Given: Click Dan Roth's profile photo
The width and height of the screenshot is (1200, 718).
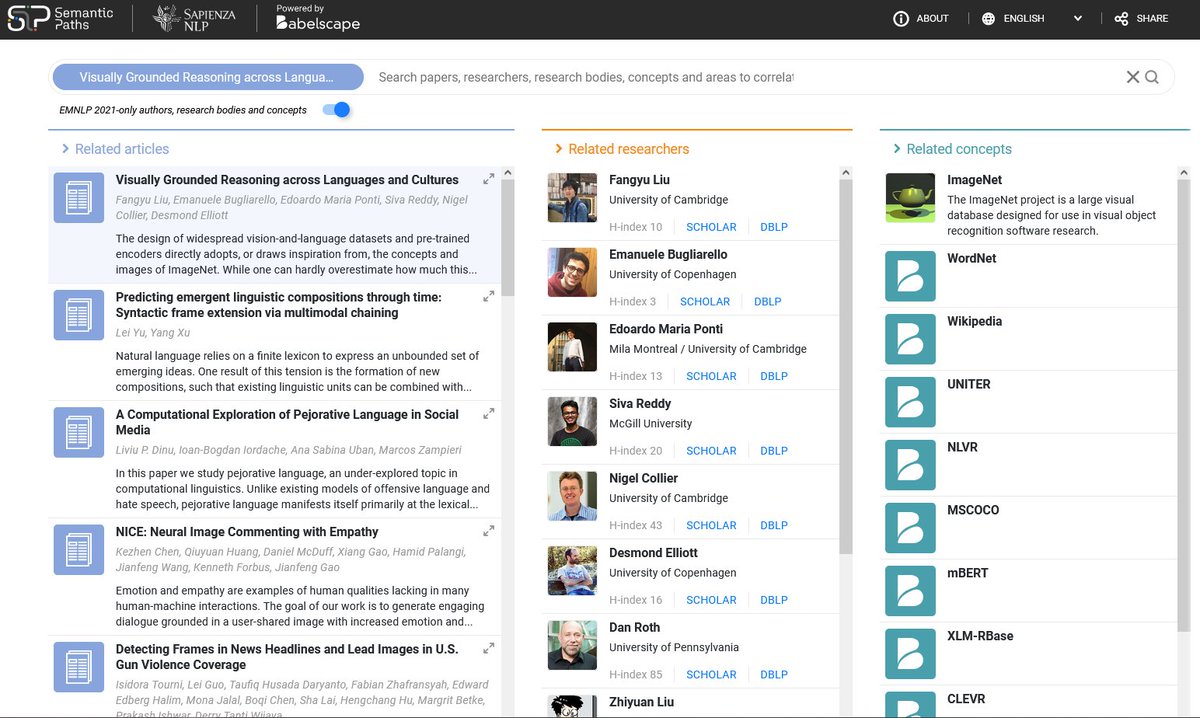Looking at the screenshot, I should (x=572, y=645).
